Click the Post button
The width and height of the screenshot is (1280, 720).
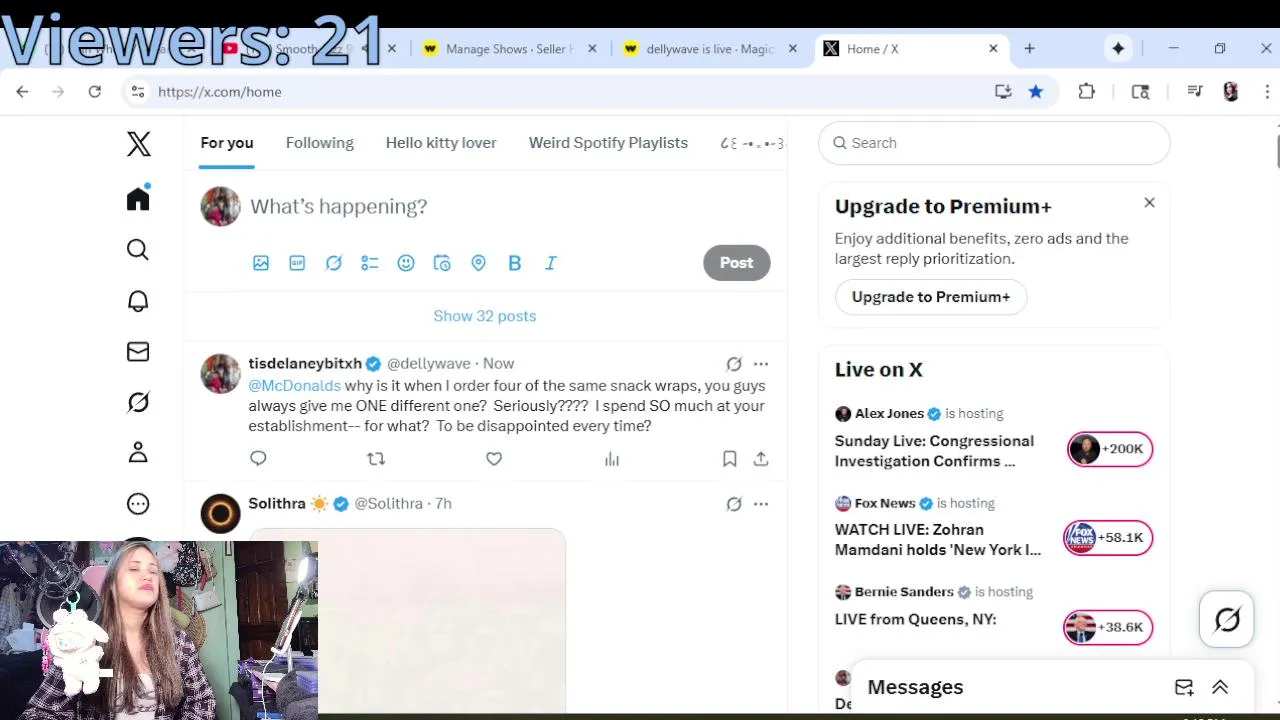(737, 263)
